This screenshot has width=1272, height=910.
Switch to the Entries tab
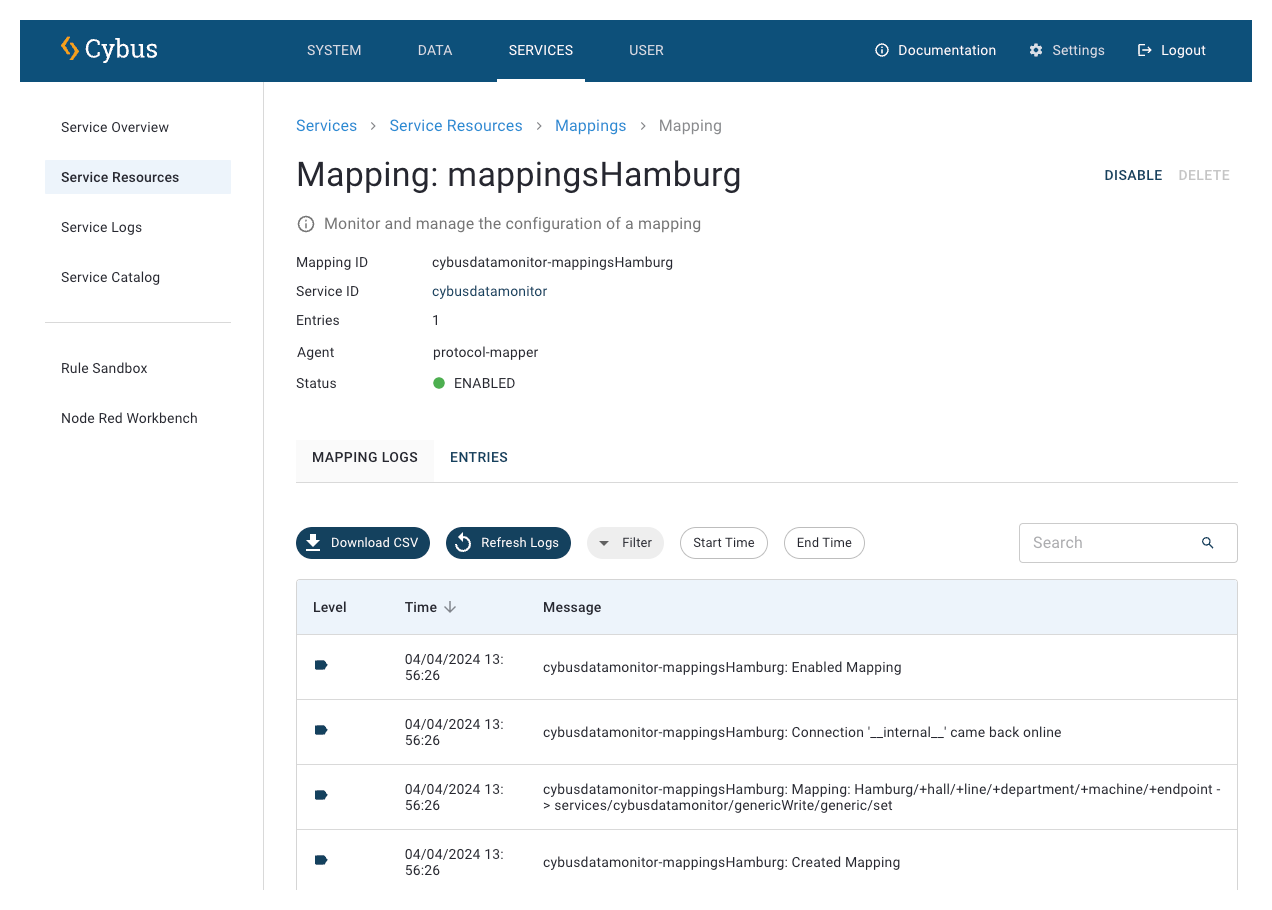click(479, 457)
